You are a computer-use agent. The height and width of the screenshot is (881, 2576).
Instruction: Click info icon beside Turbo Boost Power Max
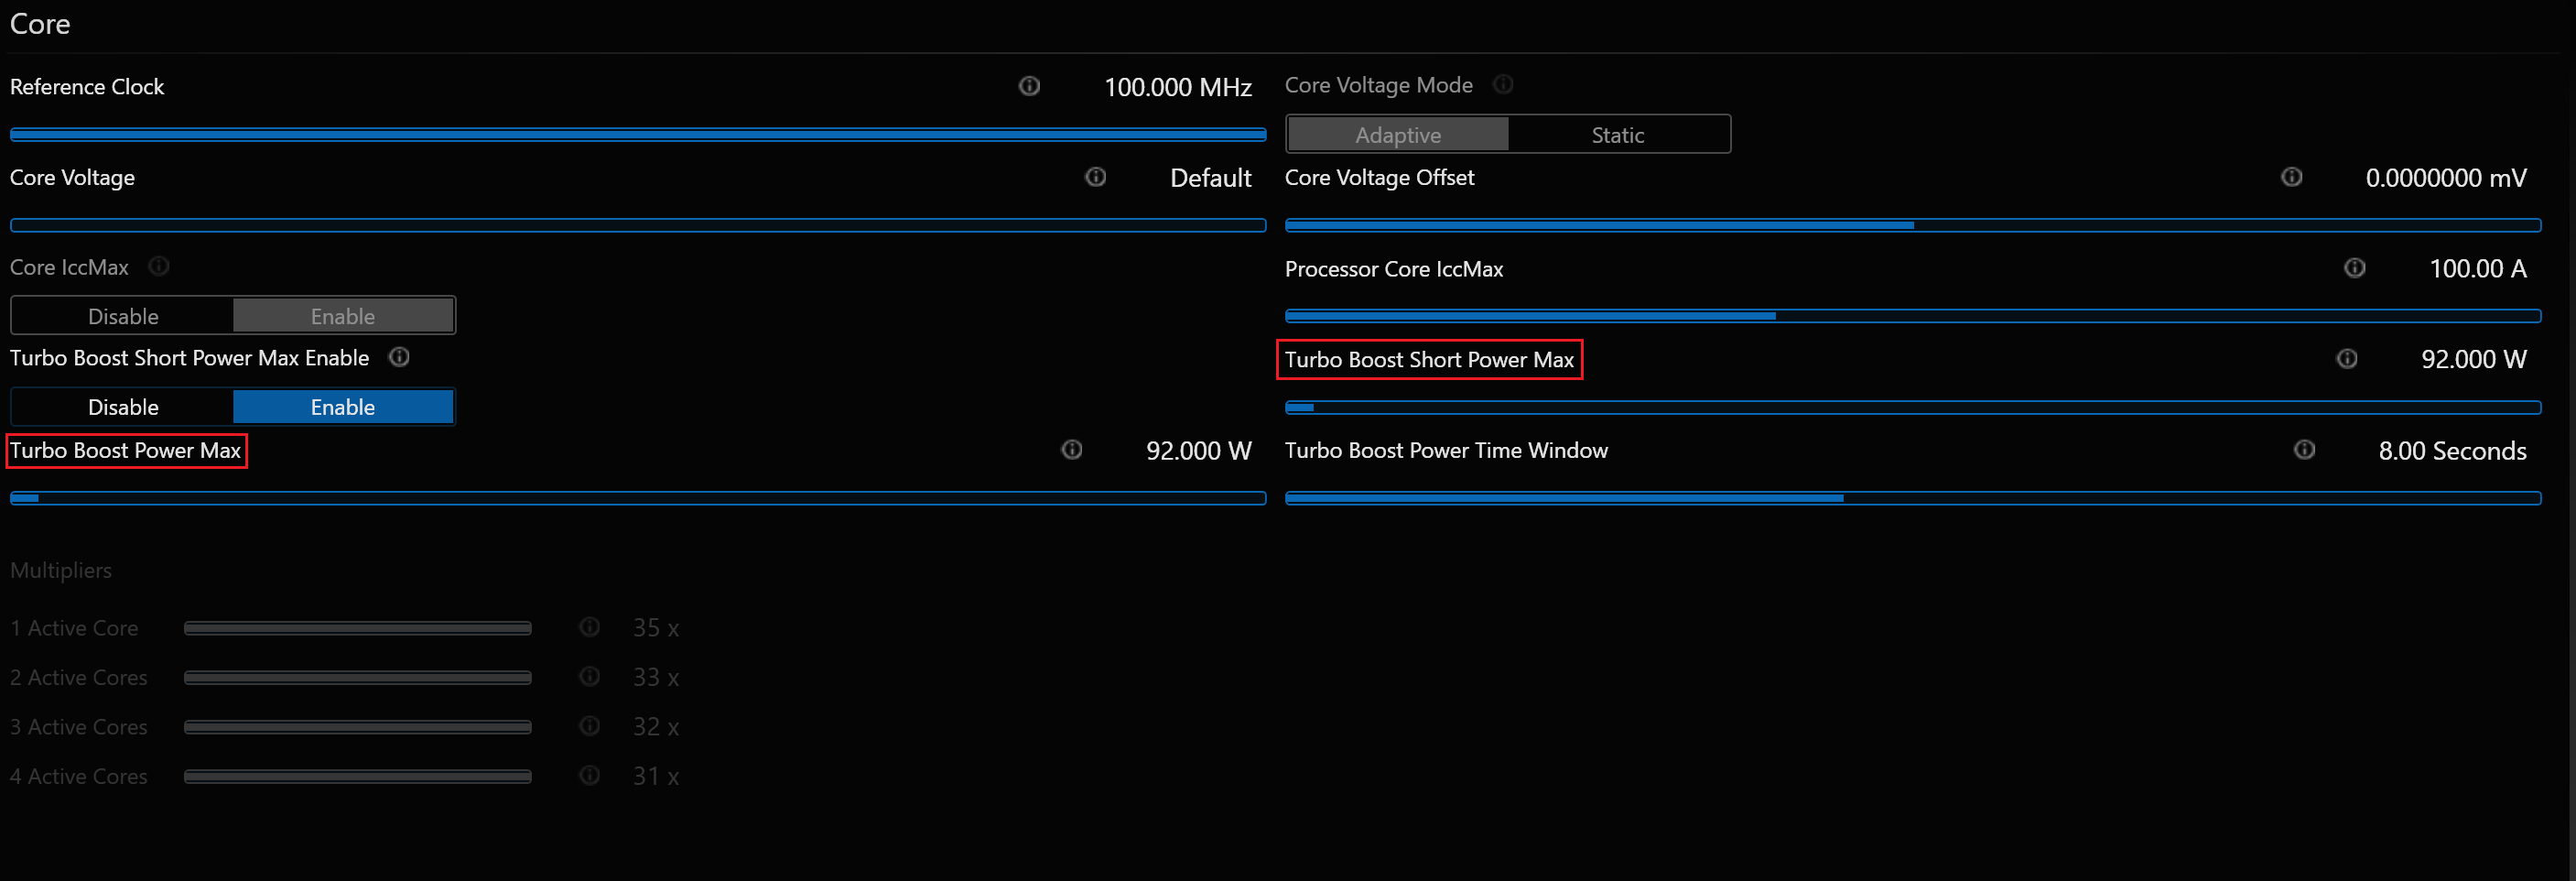1072,450
